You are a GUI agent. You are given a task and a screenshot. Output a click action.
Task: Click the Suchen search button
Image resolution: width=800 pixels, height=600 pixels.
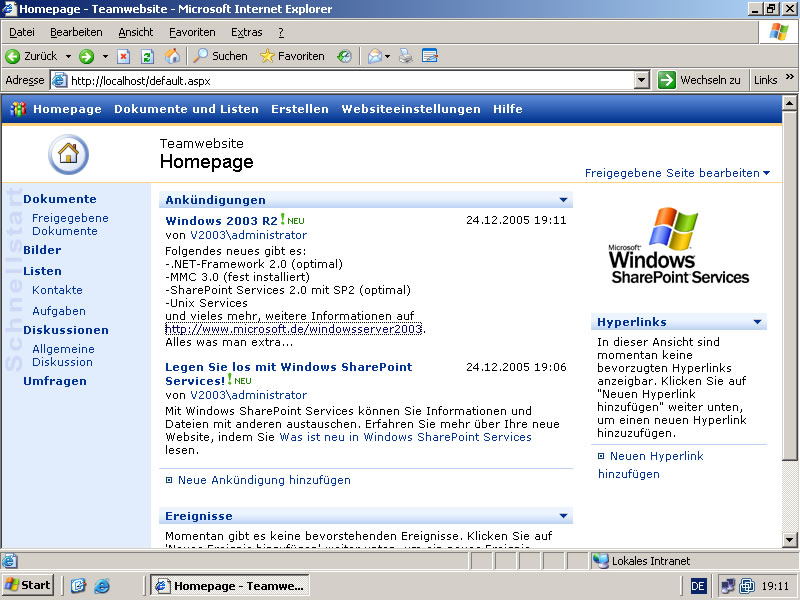tap(220, 56)
